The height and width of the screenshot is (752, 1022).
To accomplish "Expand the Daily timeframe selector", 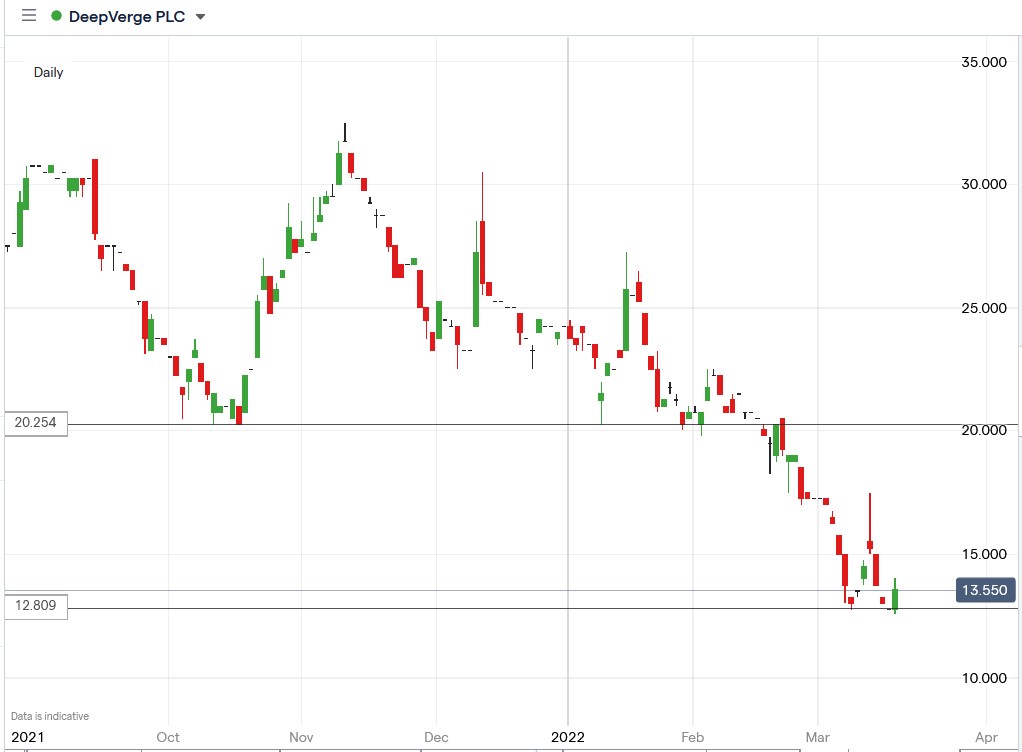I will pyautogui.click(x=49, y=72).
